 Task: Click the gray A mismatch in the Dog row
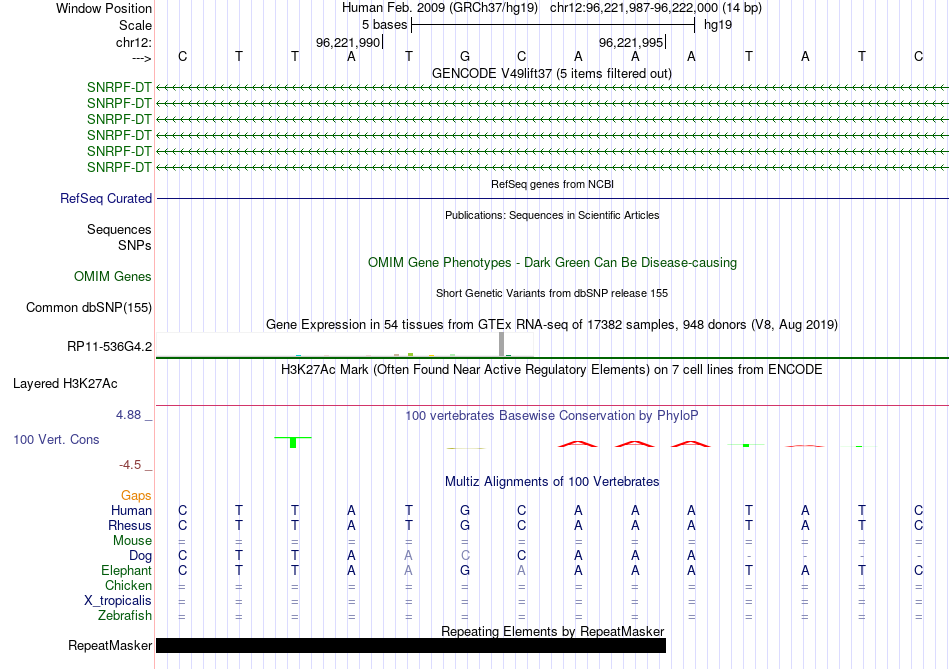tap(408, 556)
